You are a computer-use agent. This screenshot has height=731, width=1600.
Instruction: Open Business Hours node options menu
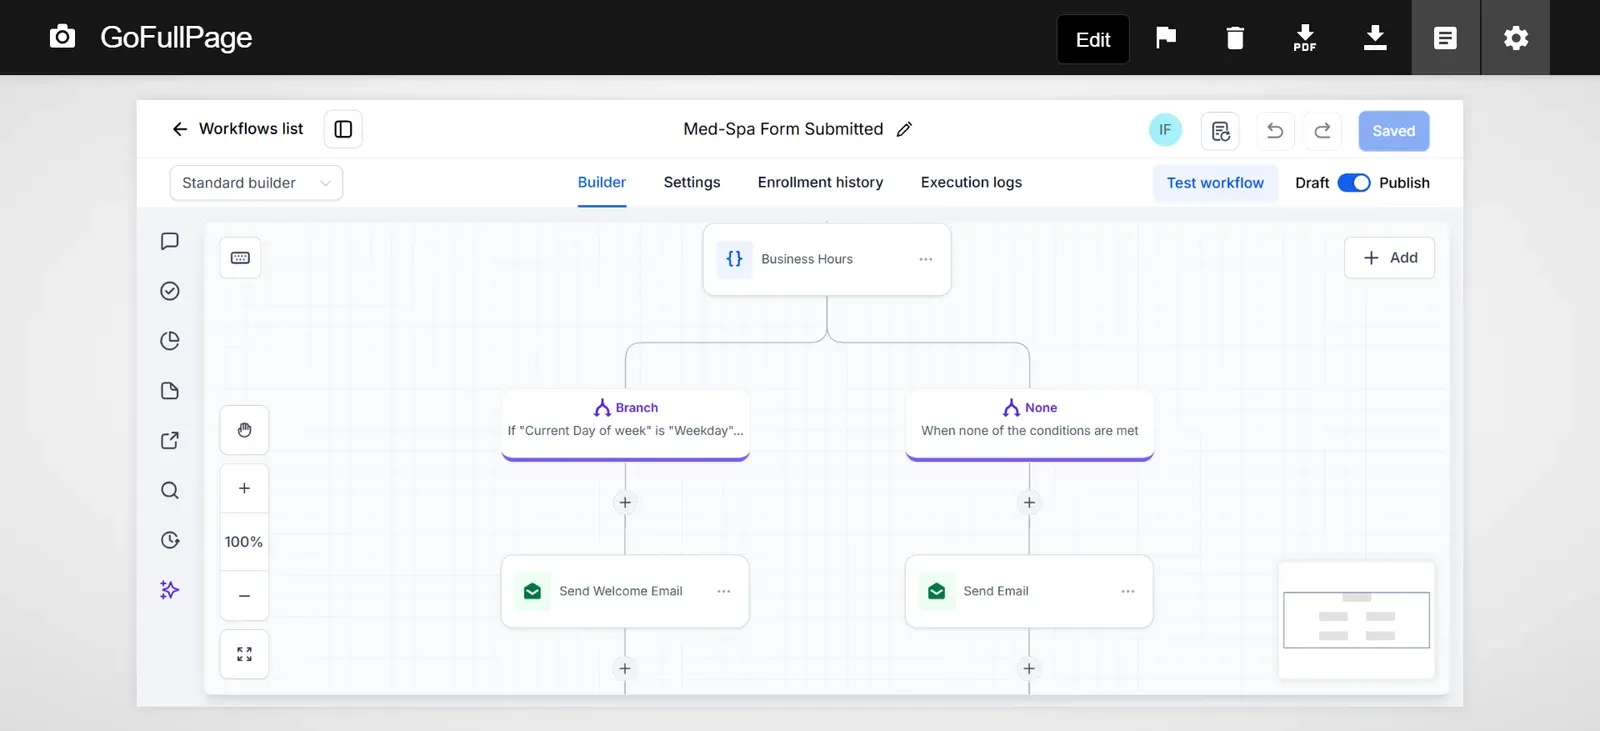(926, 259)
